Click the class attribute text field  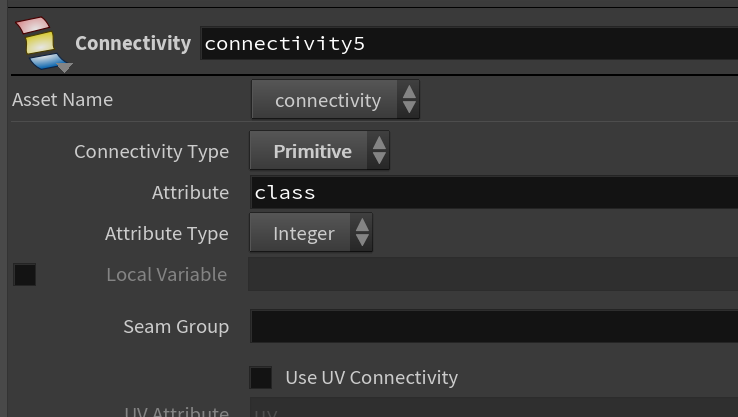coord(494,192)
